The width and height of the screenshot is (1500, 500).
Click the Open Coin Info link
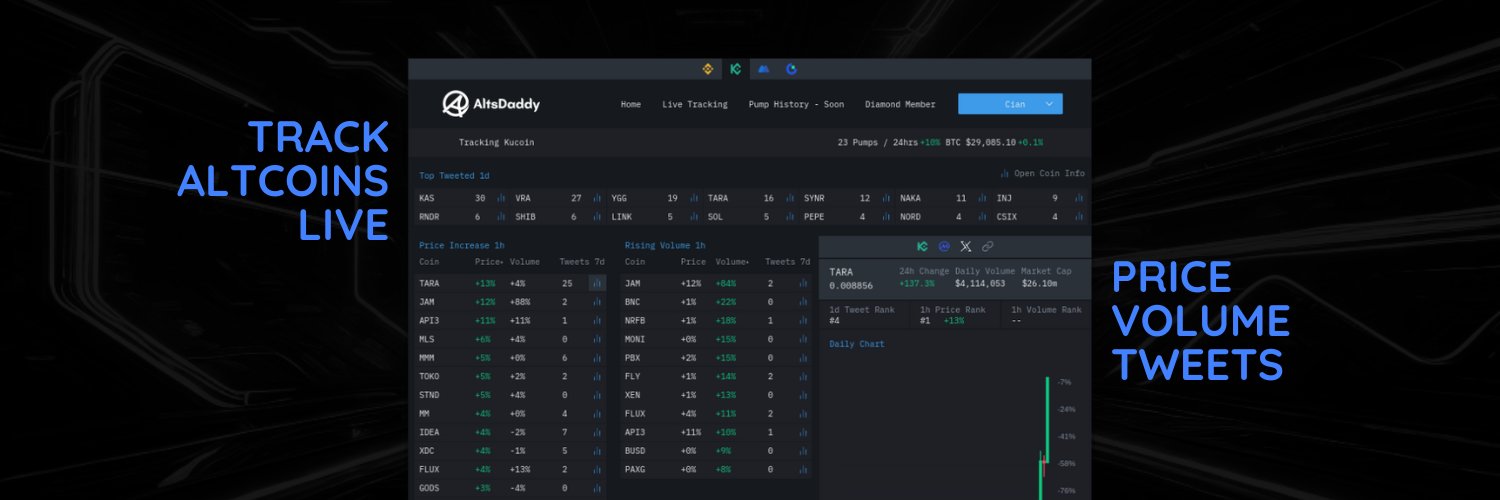pos(1042,173)
